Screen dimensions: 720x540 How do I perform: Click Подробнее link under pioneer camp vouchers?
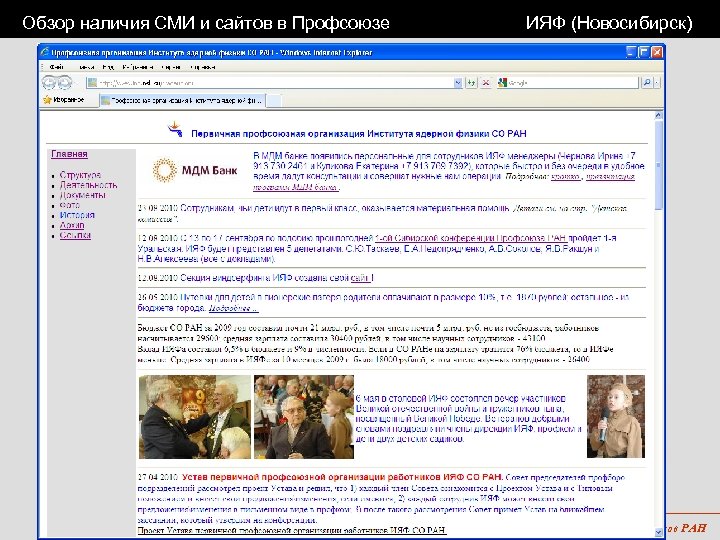click(x=233, y=308)
